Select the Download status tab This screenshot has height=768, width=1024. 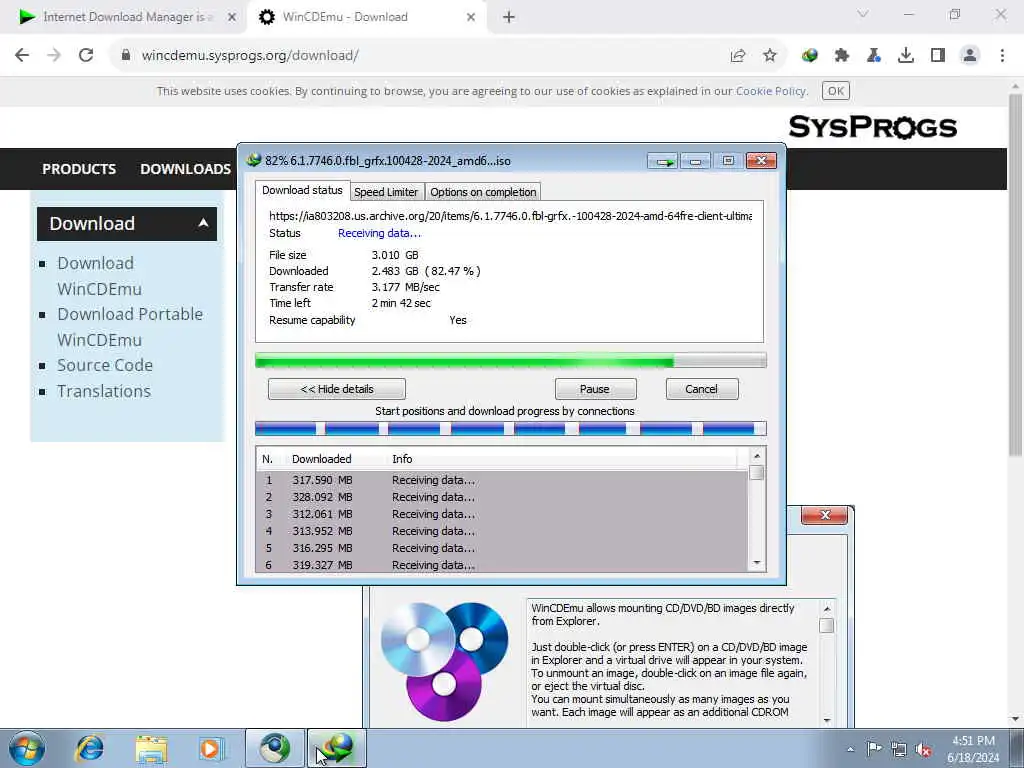click(x=302, y=190)
